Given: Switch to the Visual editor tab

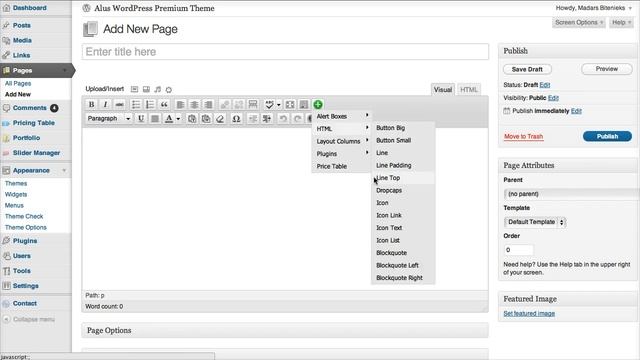Looking at the screenshot, I should [443, 89].
